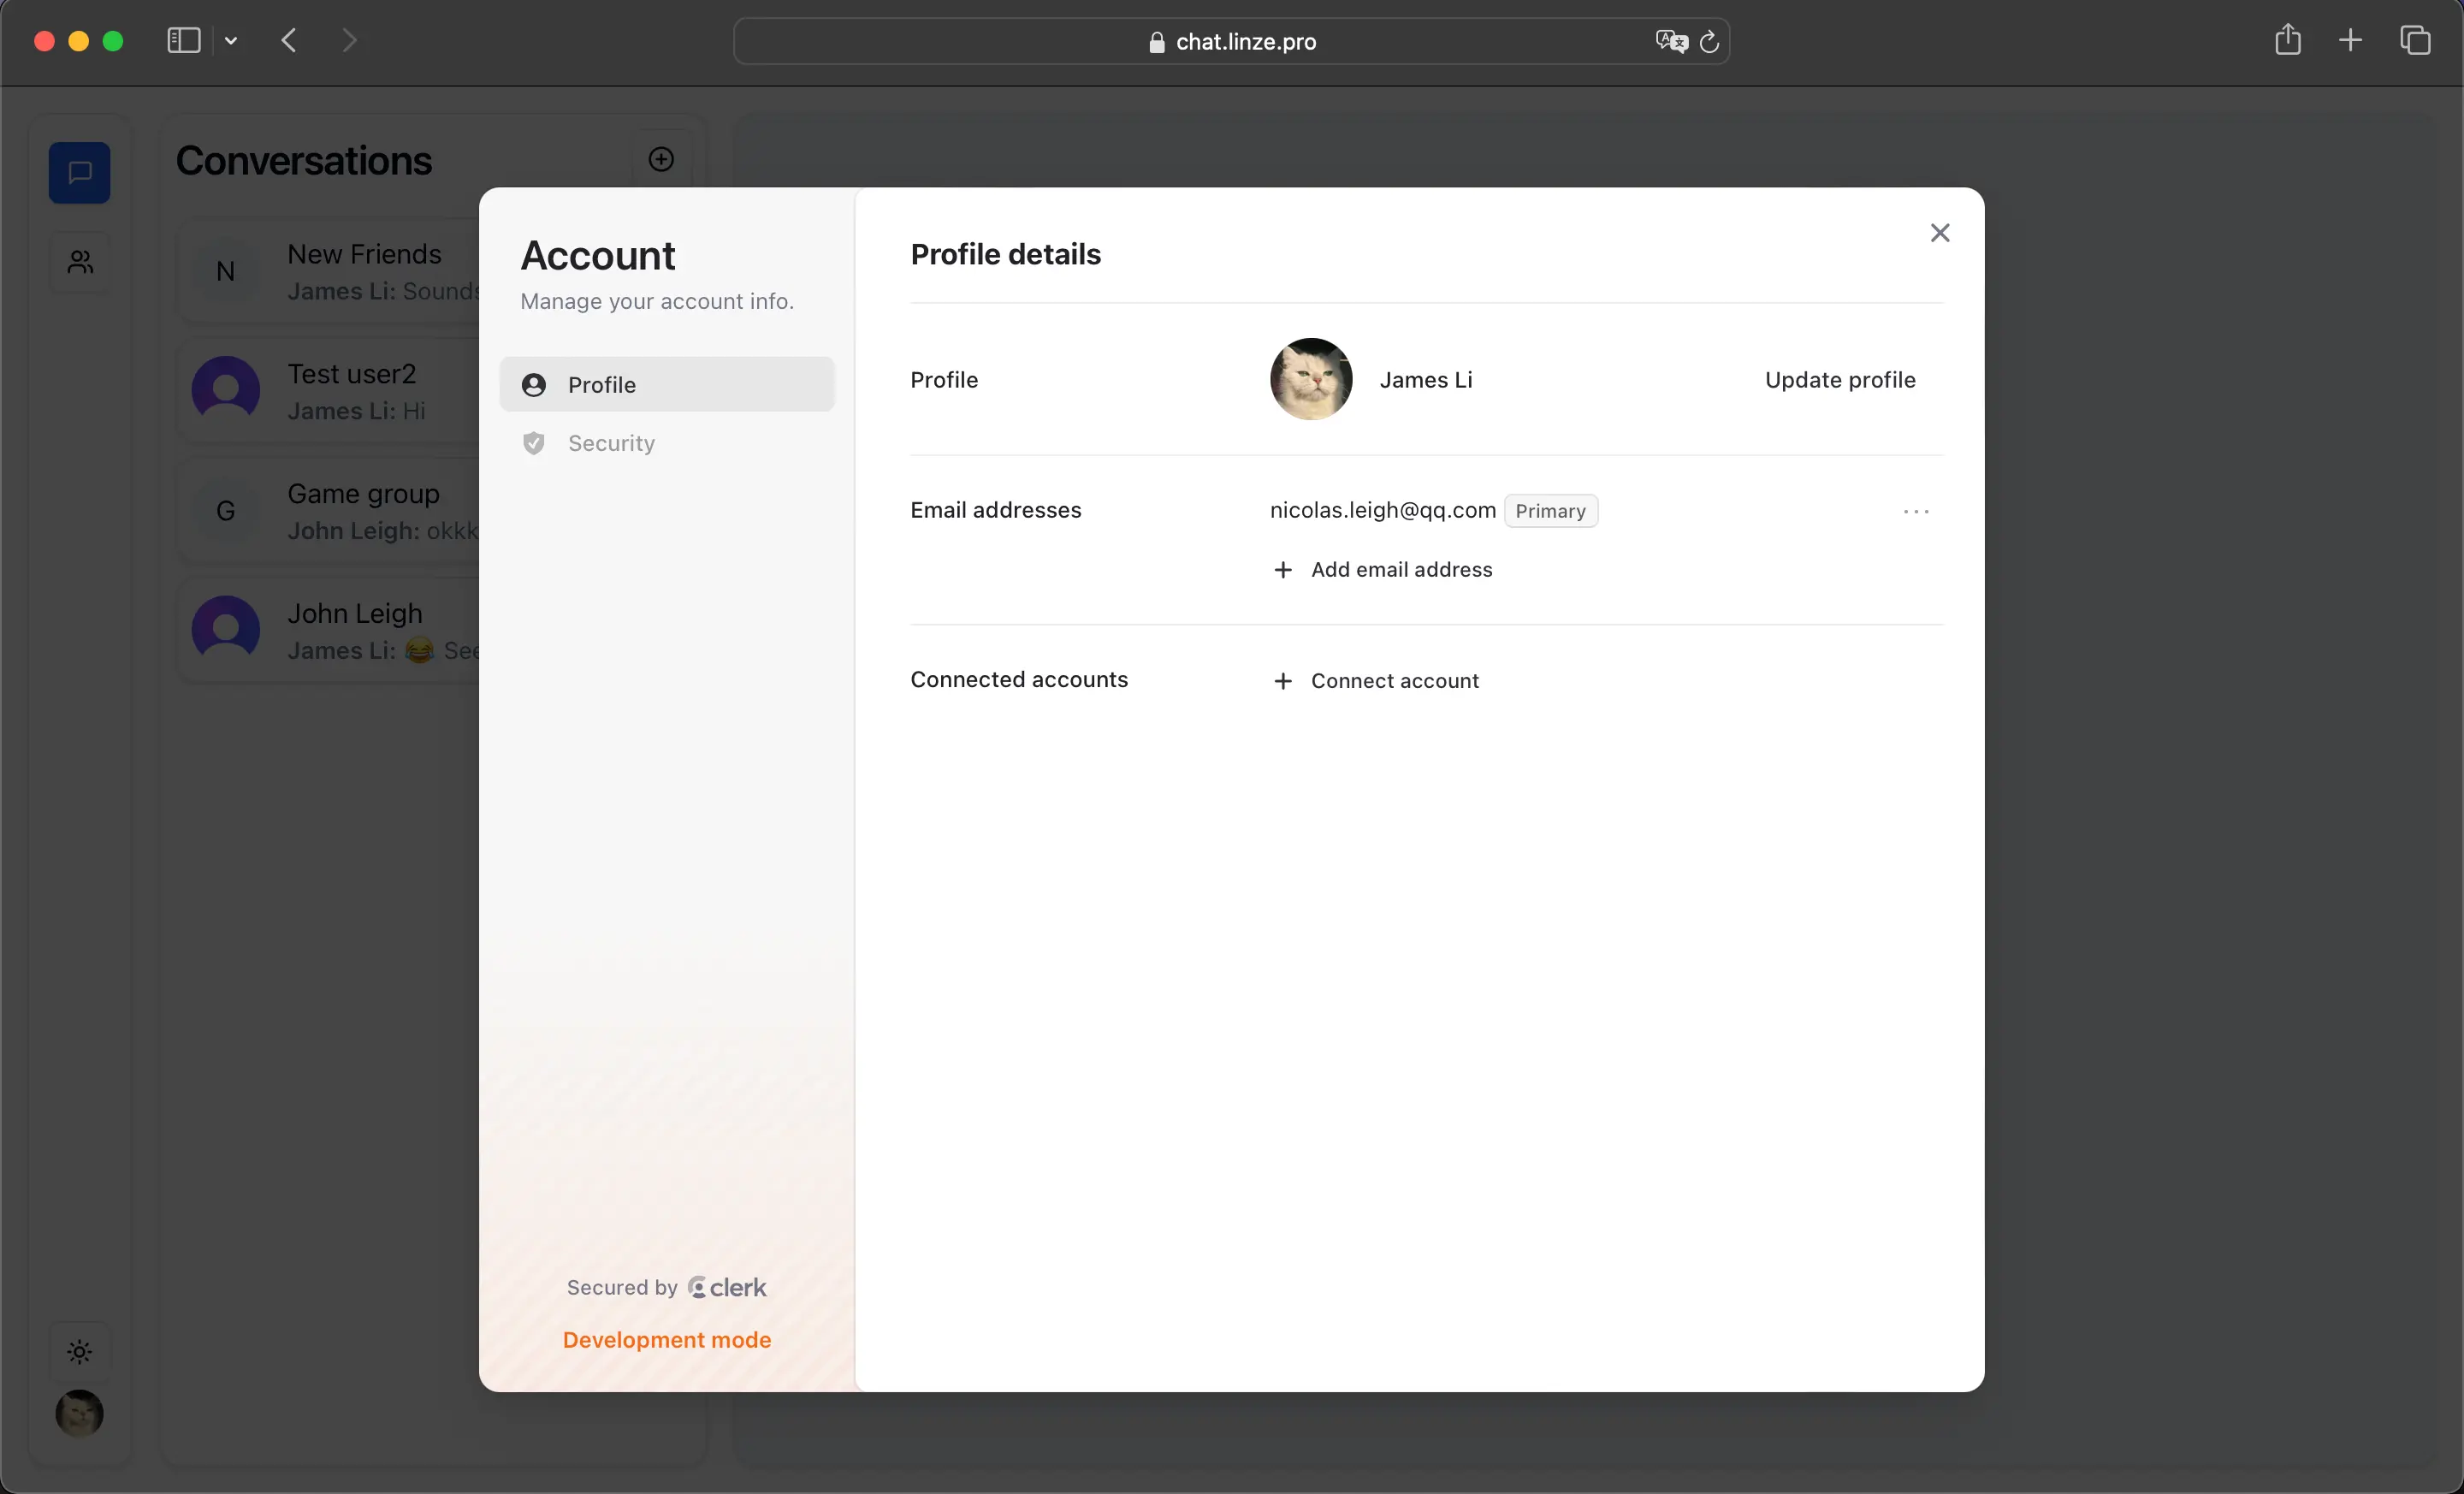Reload the page in Safari
This screenshot has height=1494, width=2464.
(x=1709, y=41)
